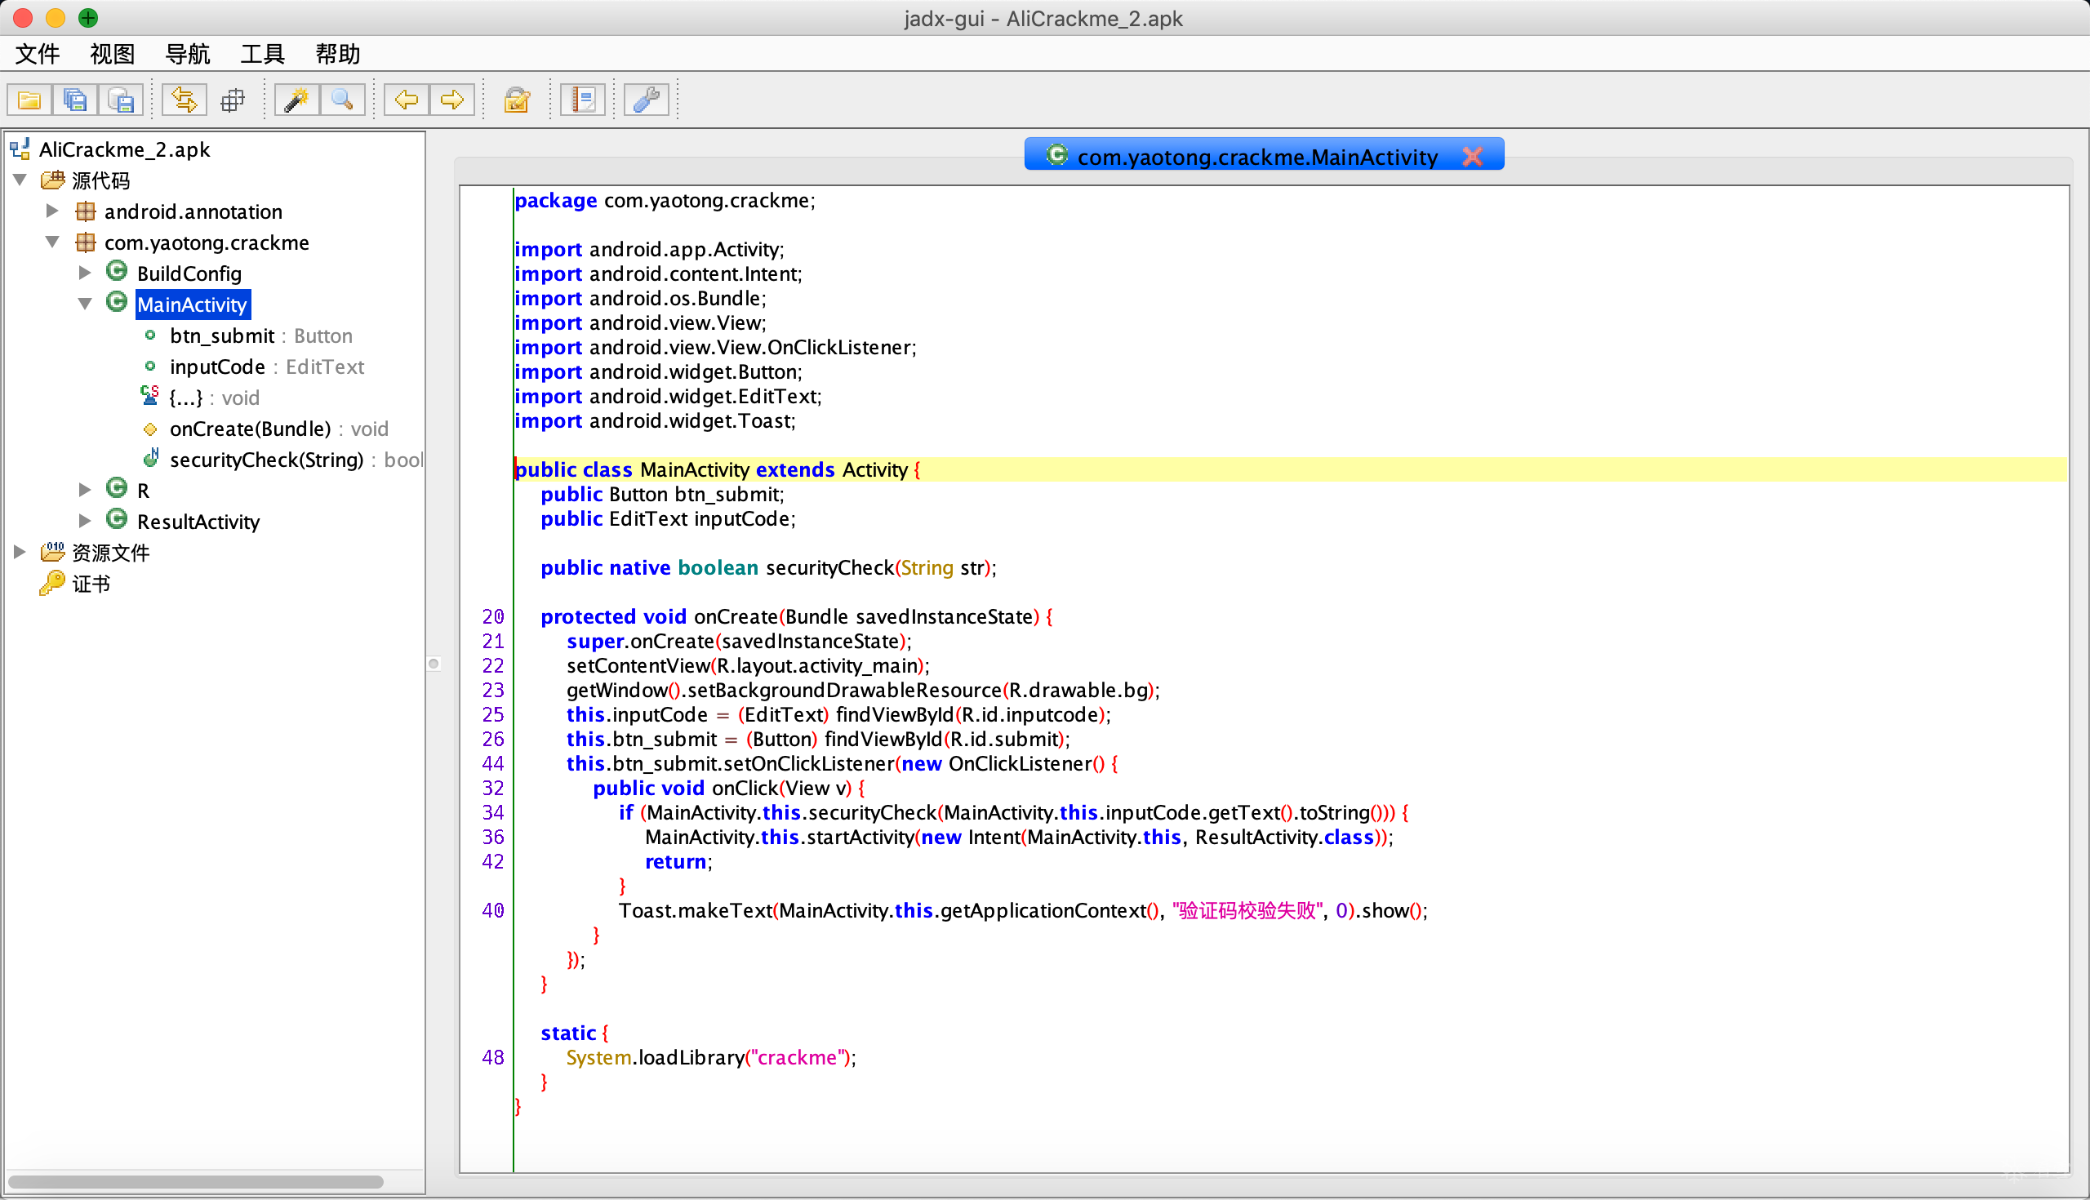Screen dimensions: 2090x1200
Task: Click the save all icon
Action: (x=75, y=100)
